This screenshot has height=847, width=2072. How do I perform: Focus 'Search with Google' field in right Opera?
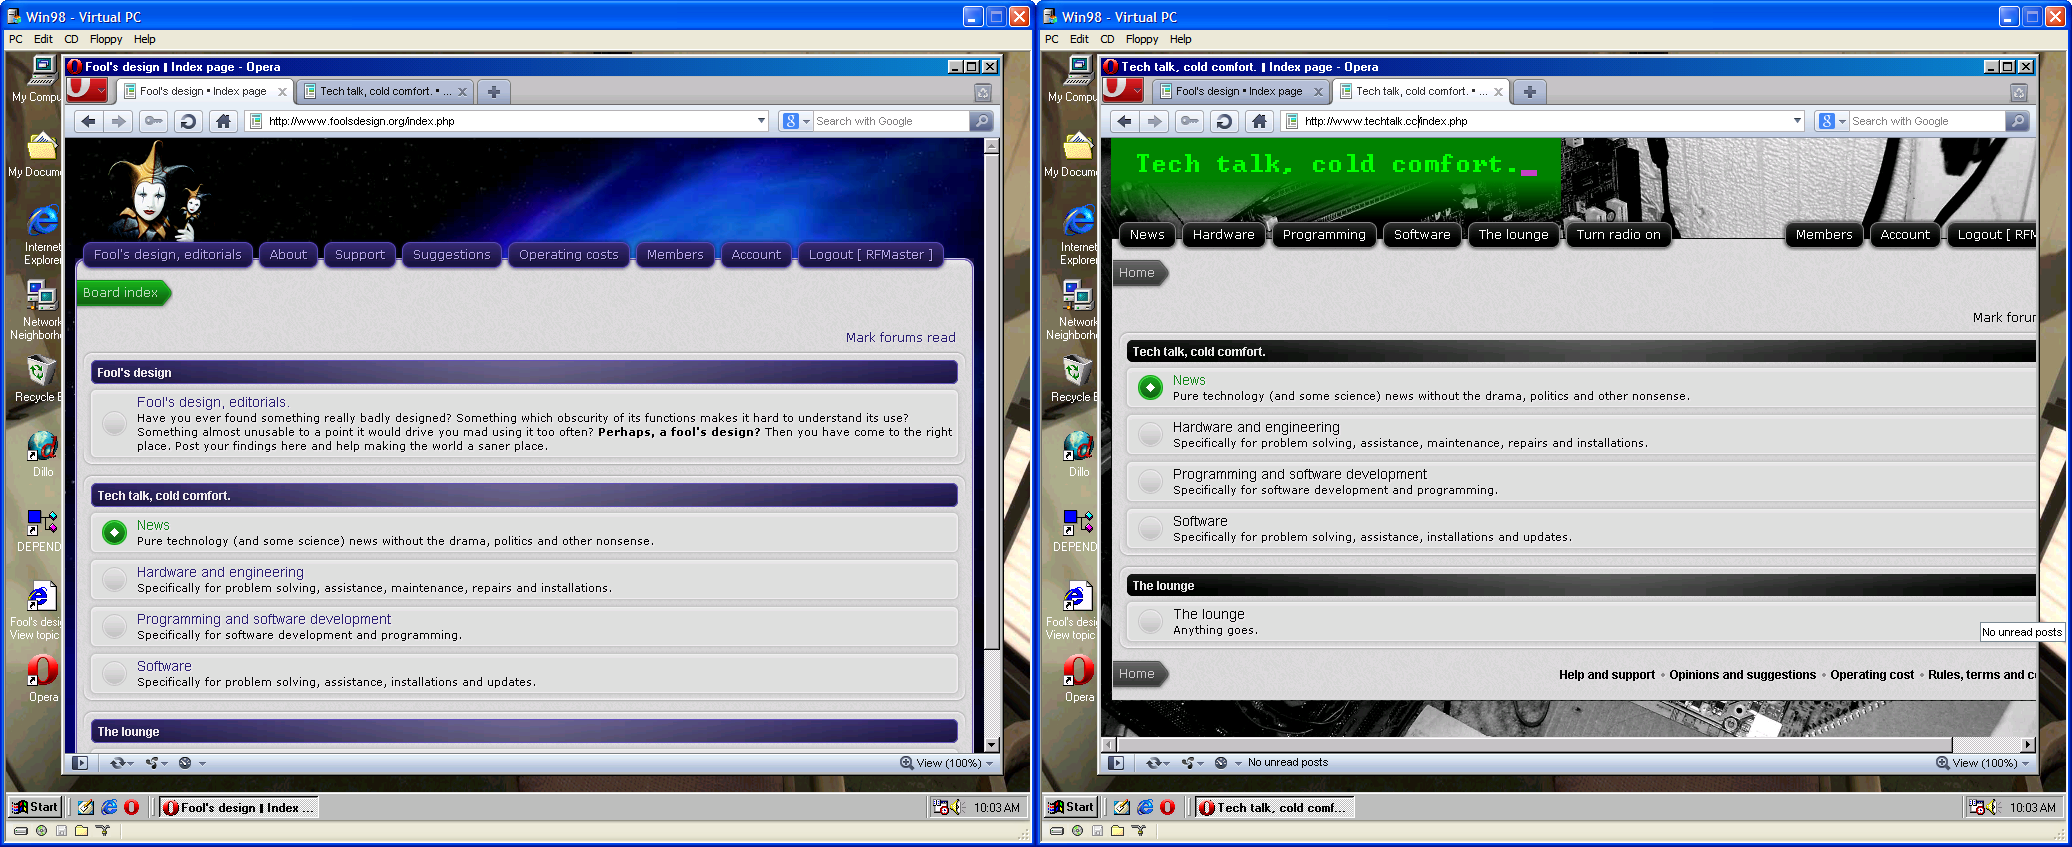click(x=1926, y=121)
